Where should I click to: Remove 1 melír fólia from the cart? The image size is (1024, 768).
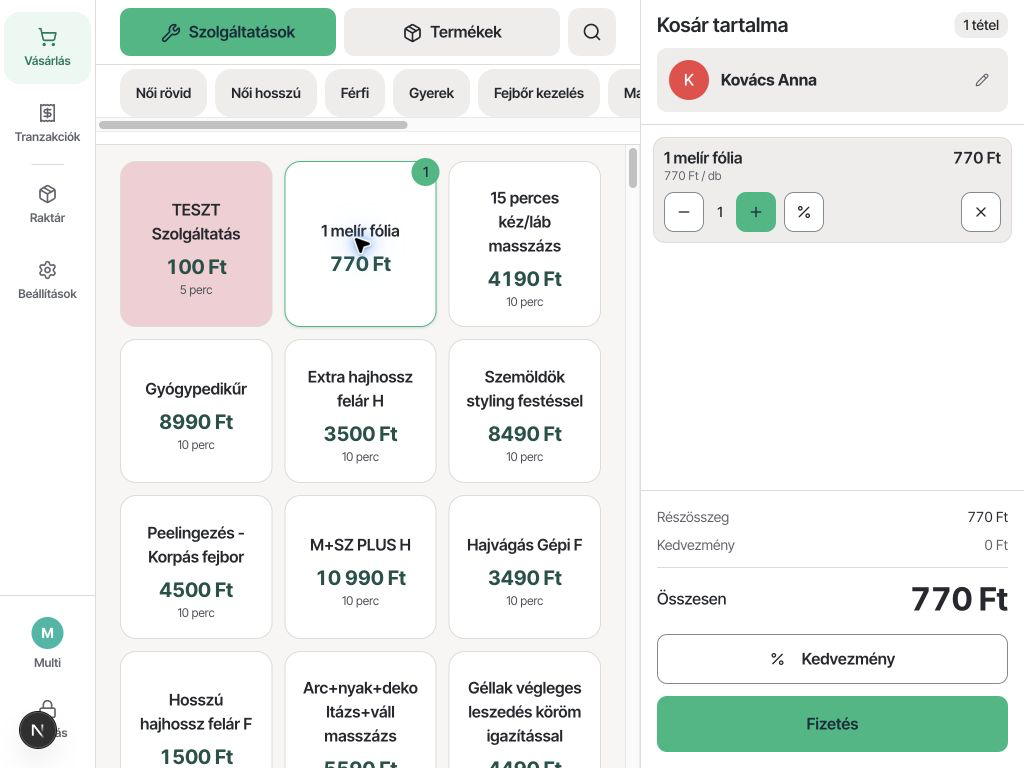[x=981, y=212]
